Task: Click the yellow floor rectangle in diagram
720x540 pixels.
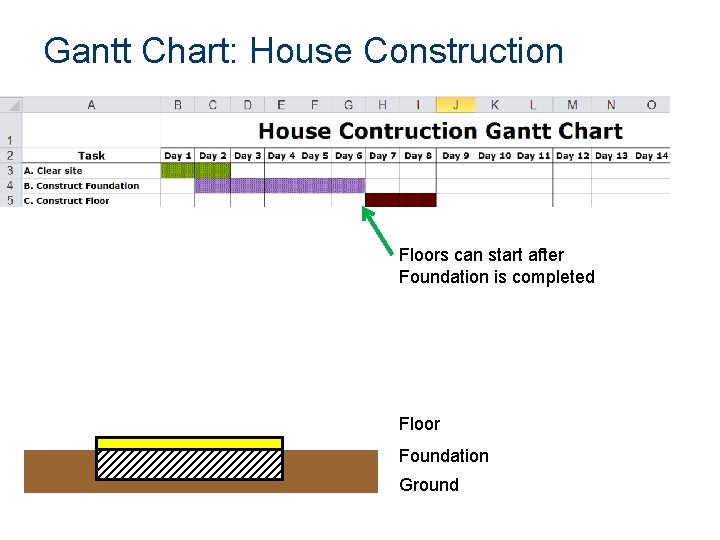Action: [190, 443]
